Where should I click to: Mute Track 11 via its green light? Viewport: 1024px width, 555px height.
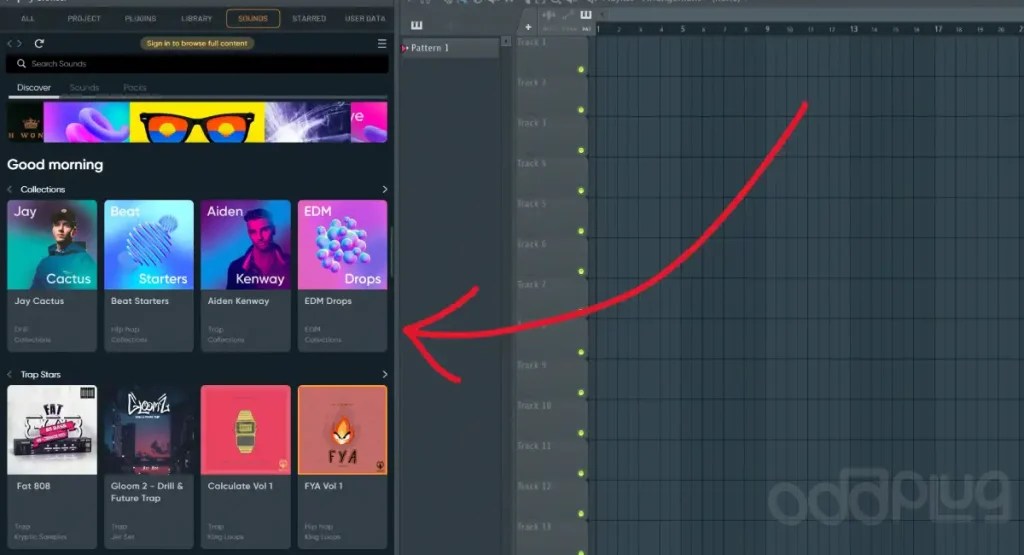(x=581, y=474)
